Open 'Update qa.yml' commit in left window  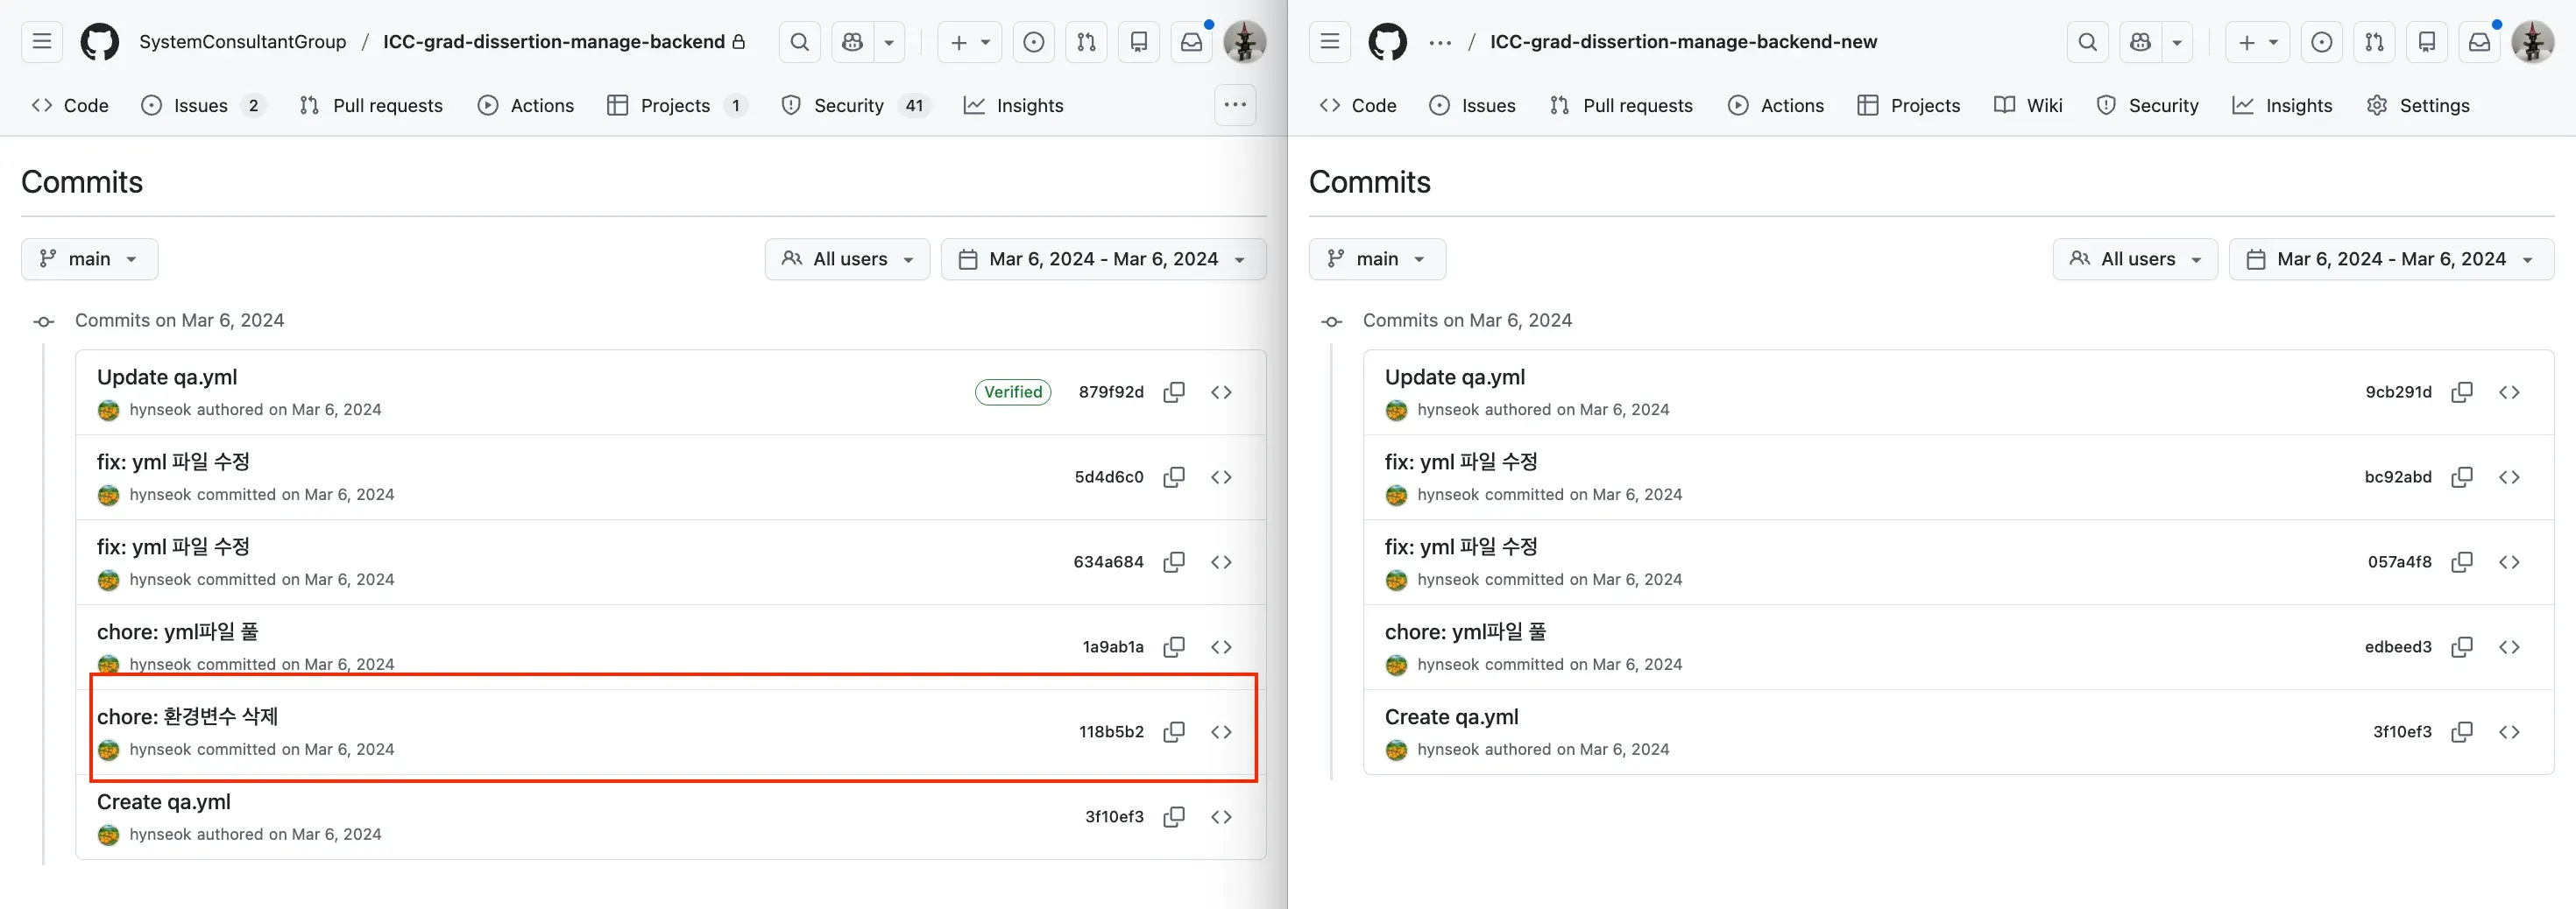[167, 377]
